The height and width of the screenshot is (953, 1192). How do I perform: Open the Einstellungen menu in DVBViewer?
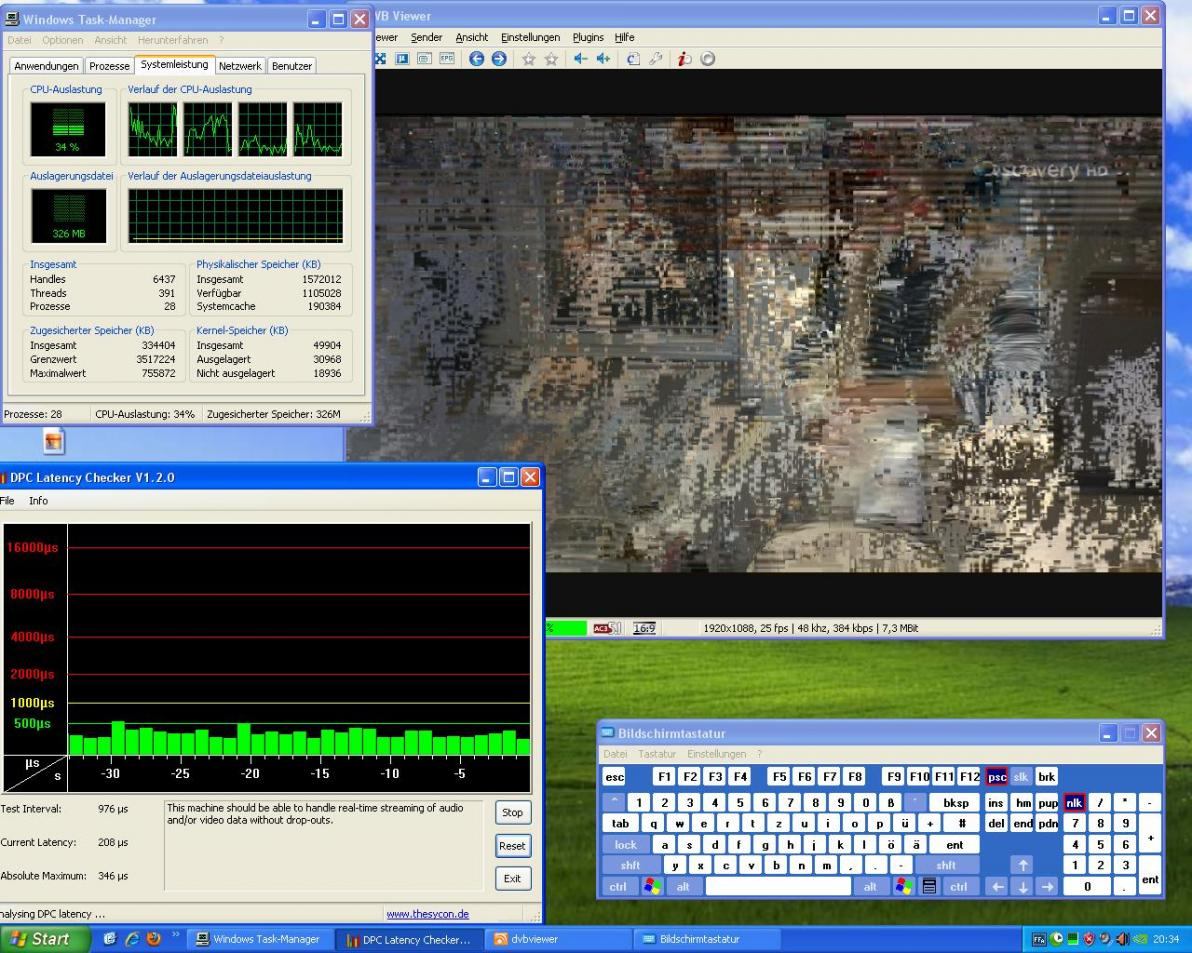530,37
